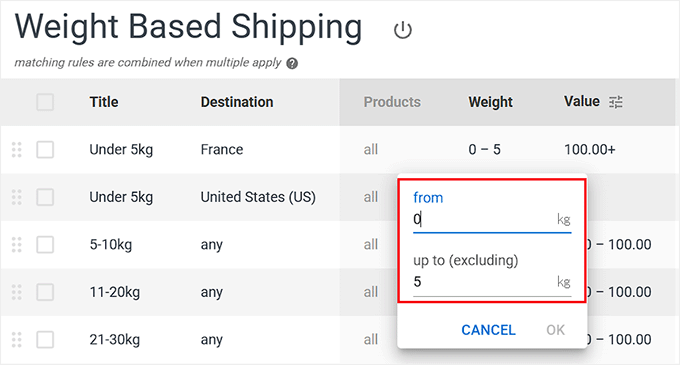Click drag handle for United States row

[16, 197]
